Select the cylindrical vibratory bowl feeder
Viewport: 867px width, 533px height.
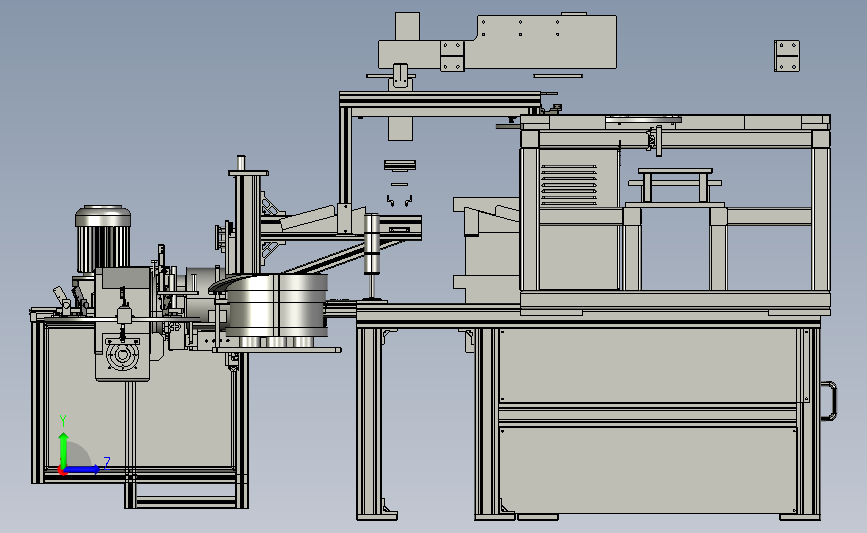[276, 306]
